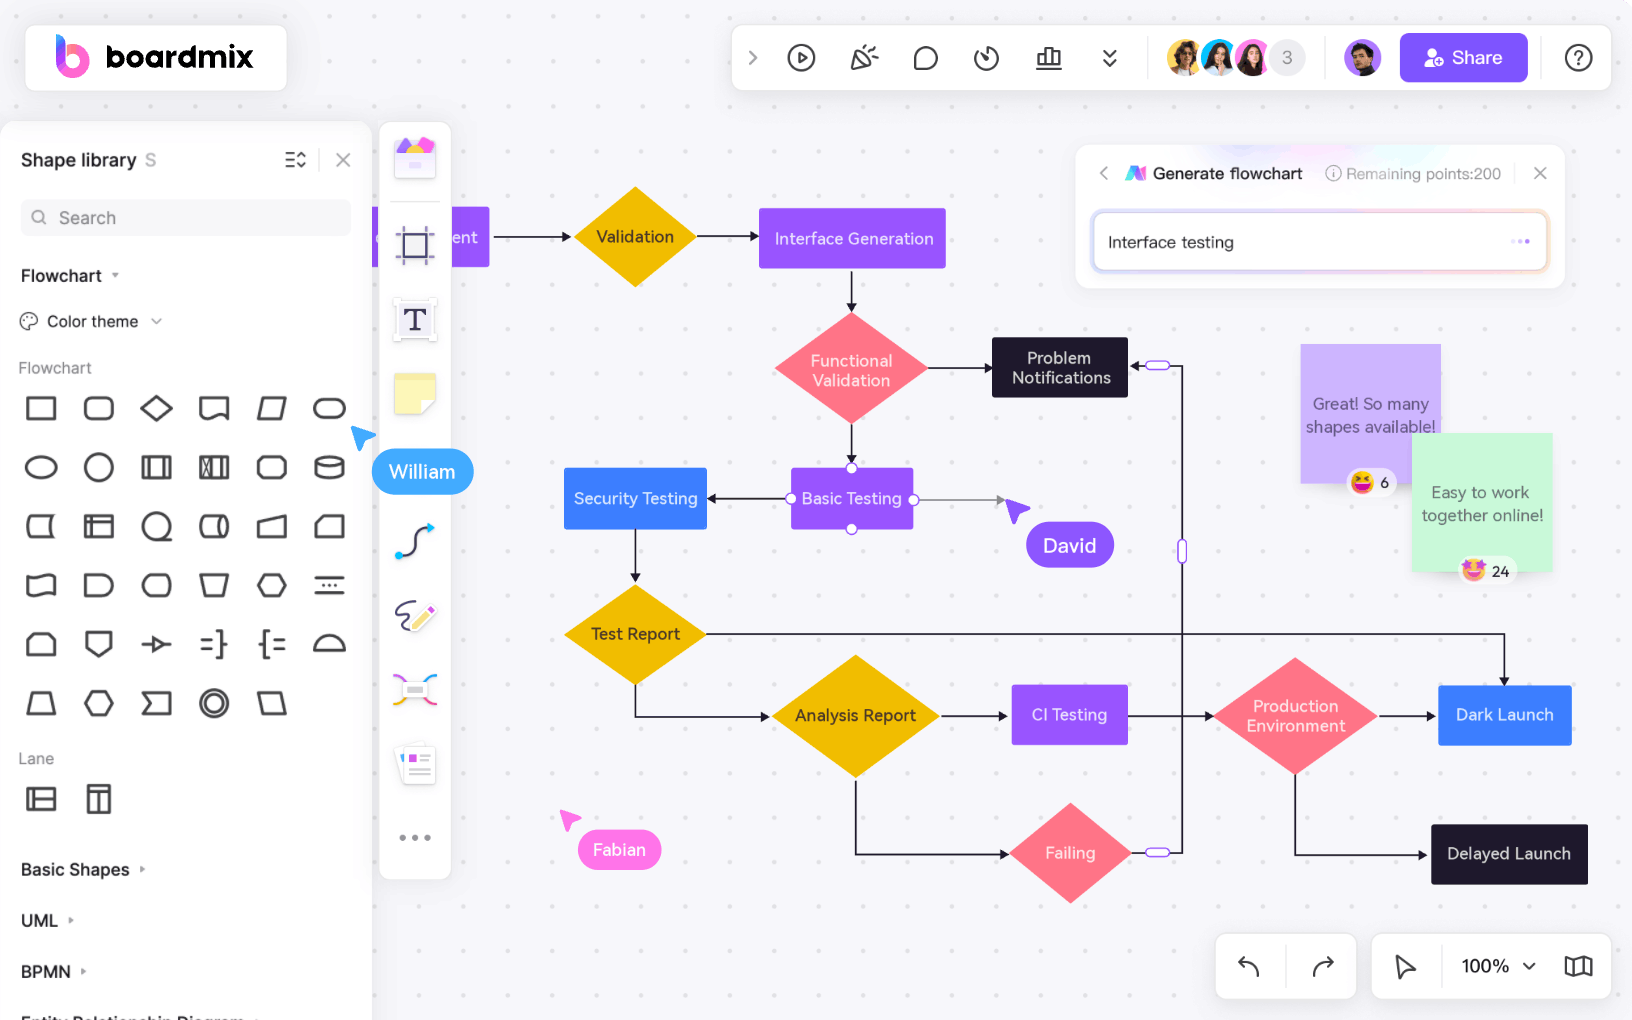The image size is (1632, 1020).
Task: Pick the Pen drawing tool
Action: pos(414,617)
